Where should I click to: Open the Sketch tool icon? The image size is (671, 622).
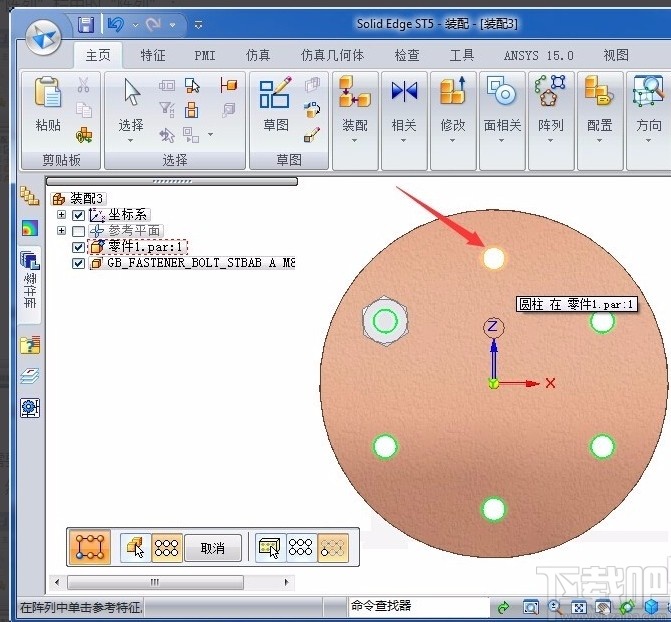click(x=276, y=92)
